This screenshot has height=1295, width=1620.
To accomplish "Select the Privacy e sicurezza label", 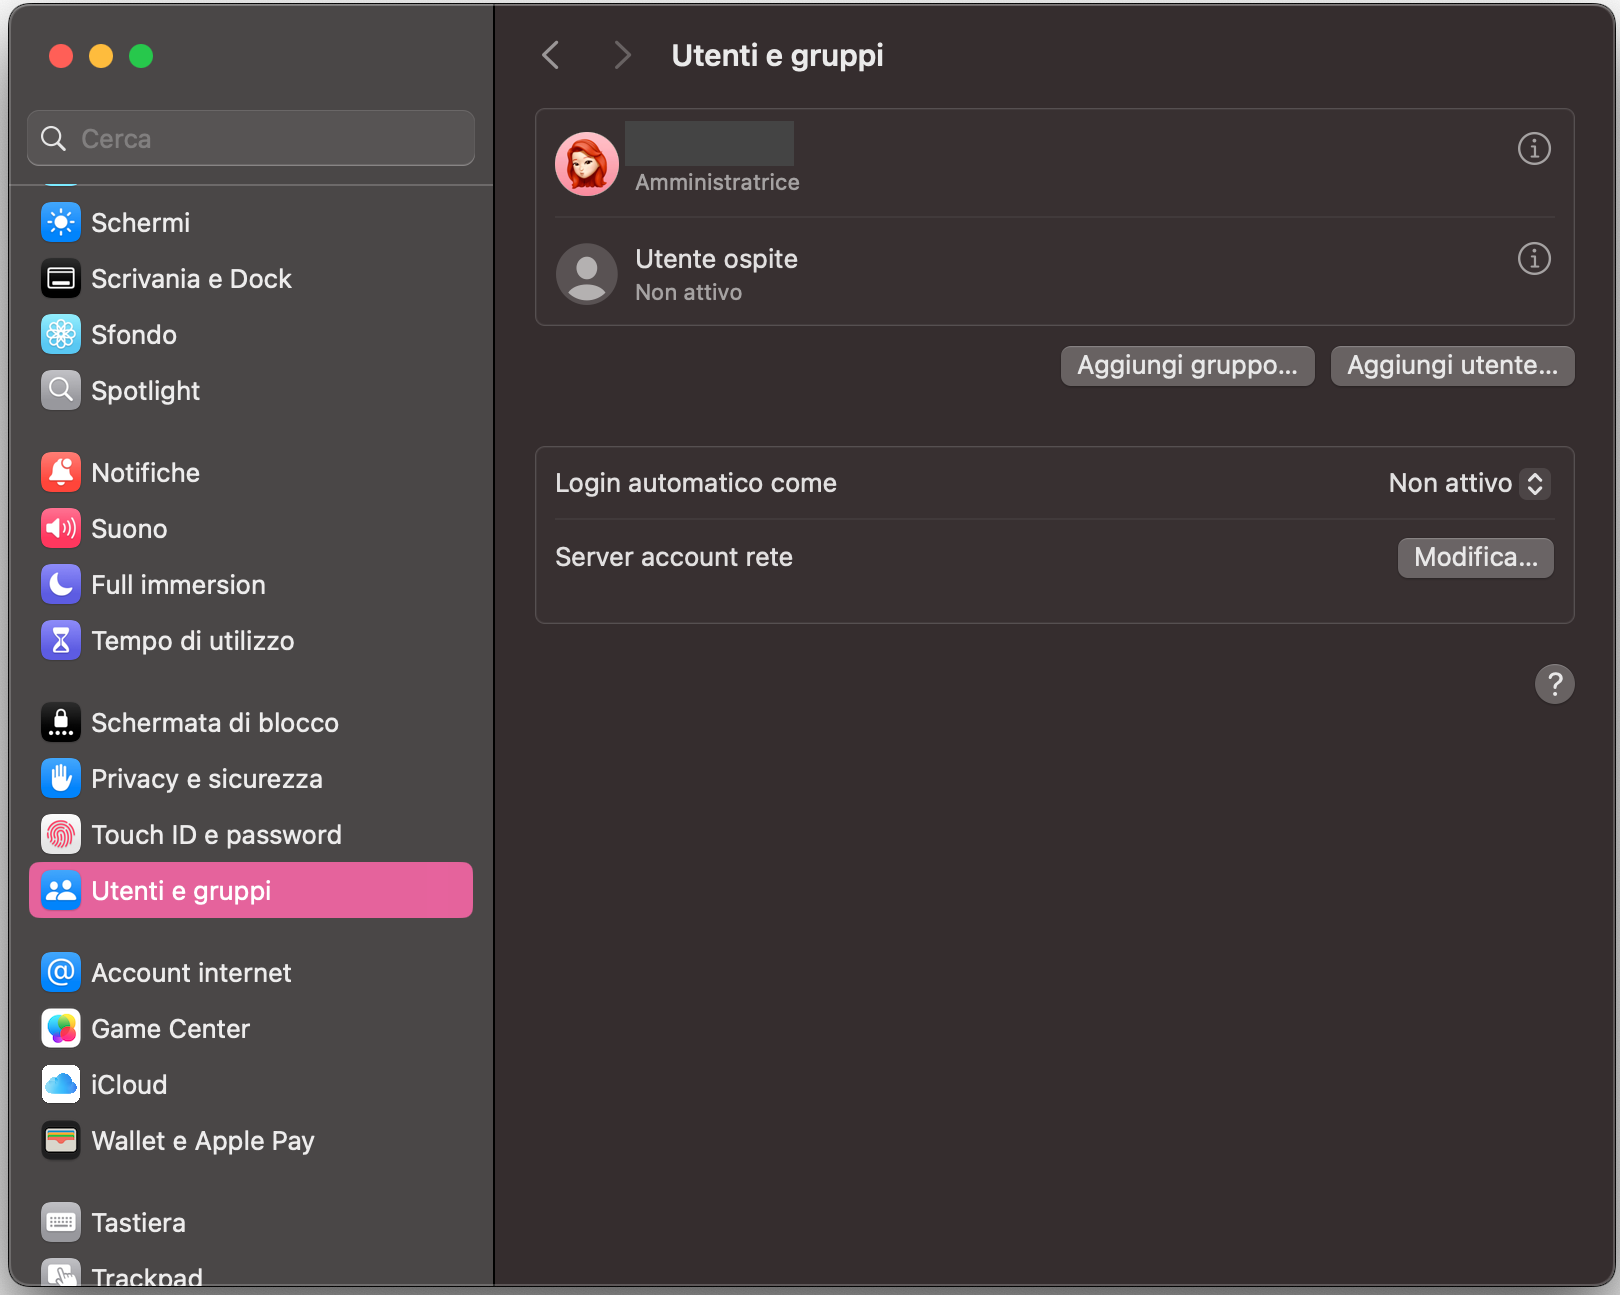I will (x=207, y=779).
